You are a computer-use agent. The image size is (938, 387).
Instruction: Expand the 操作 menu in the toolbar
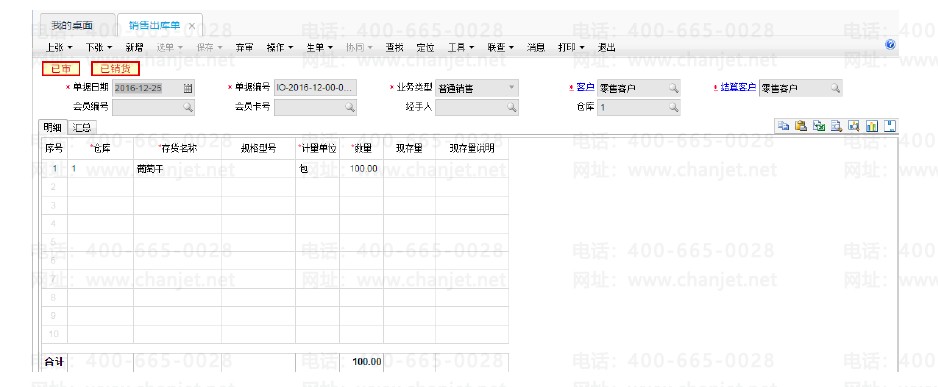(280, 47)
